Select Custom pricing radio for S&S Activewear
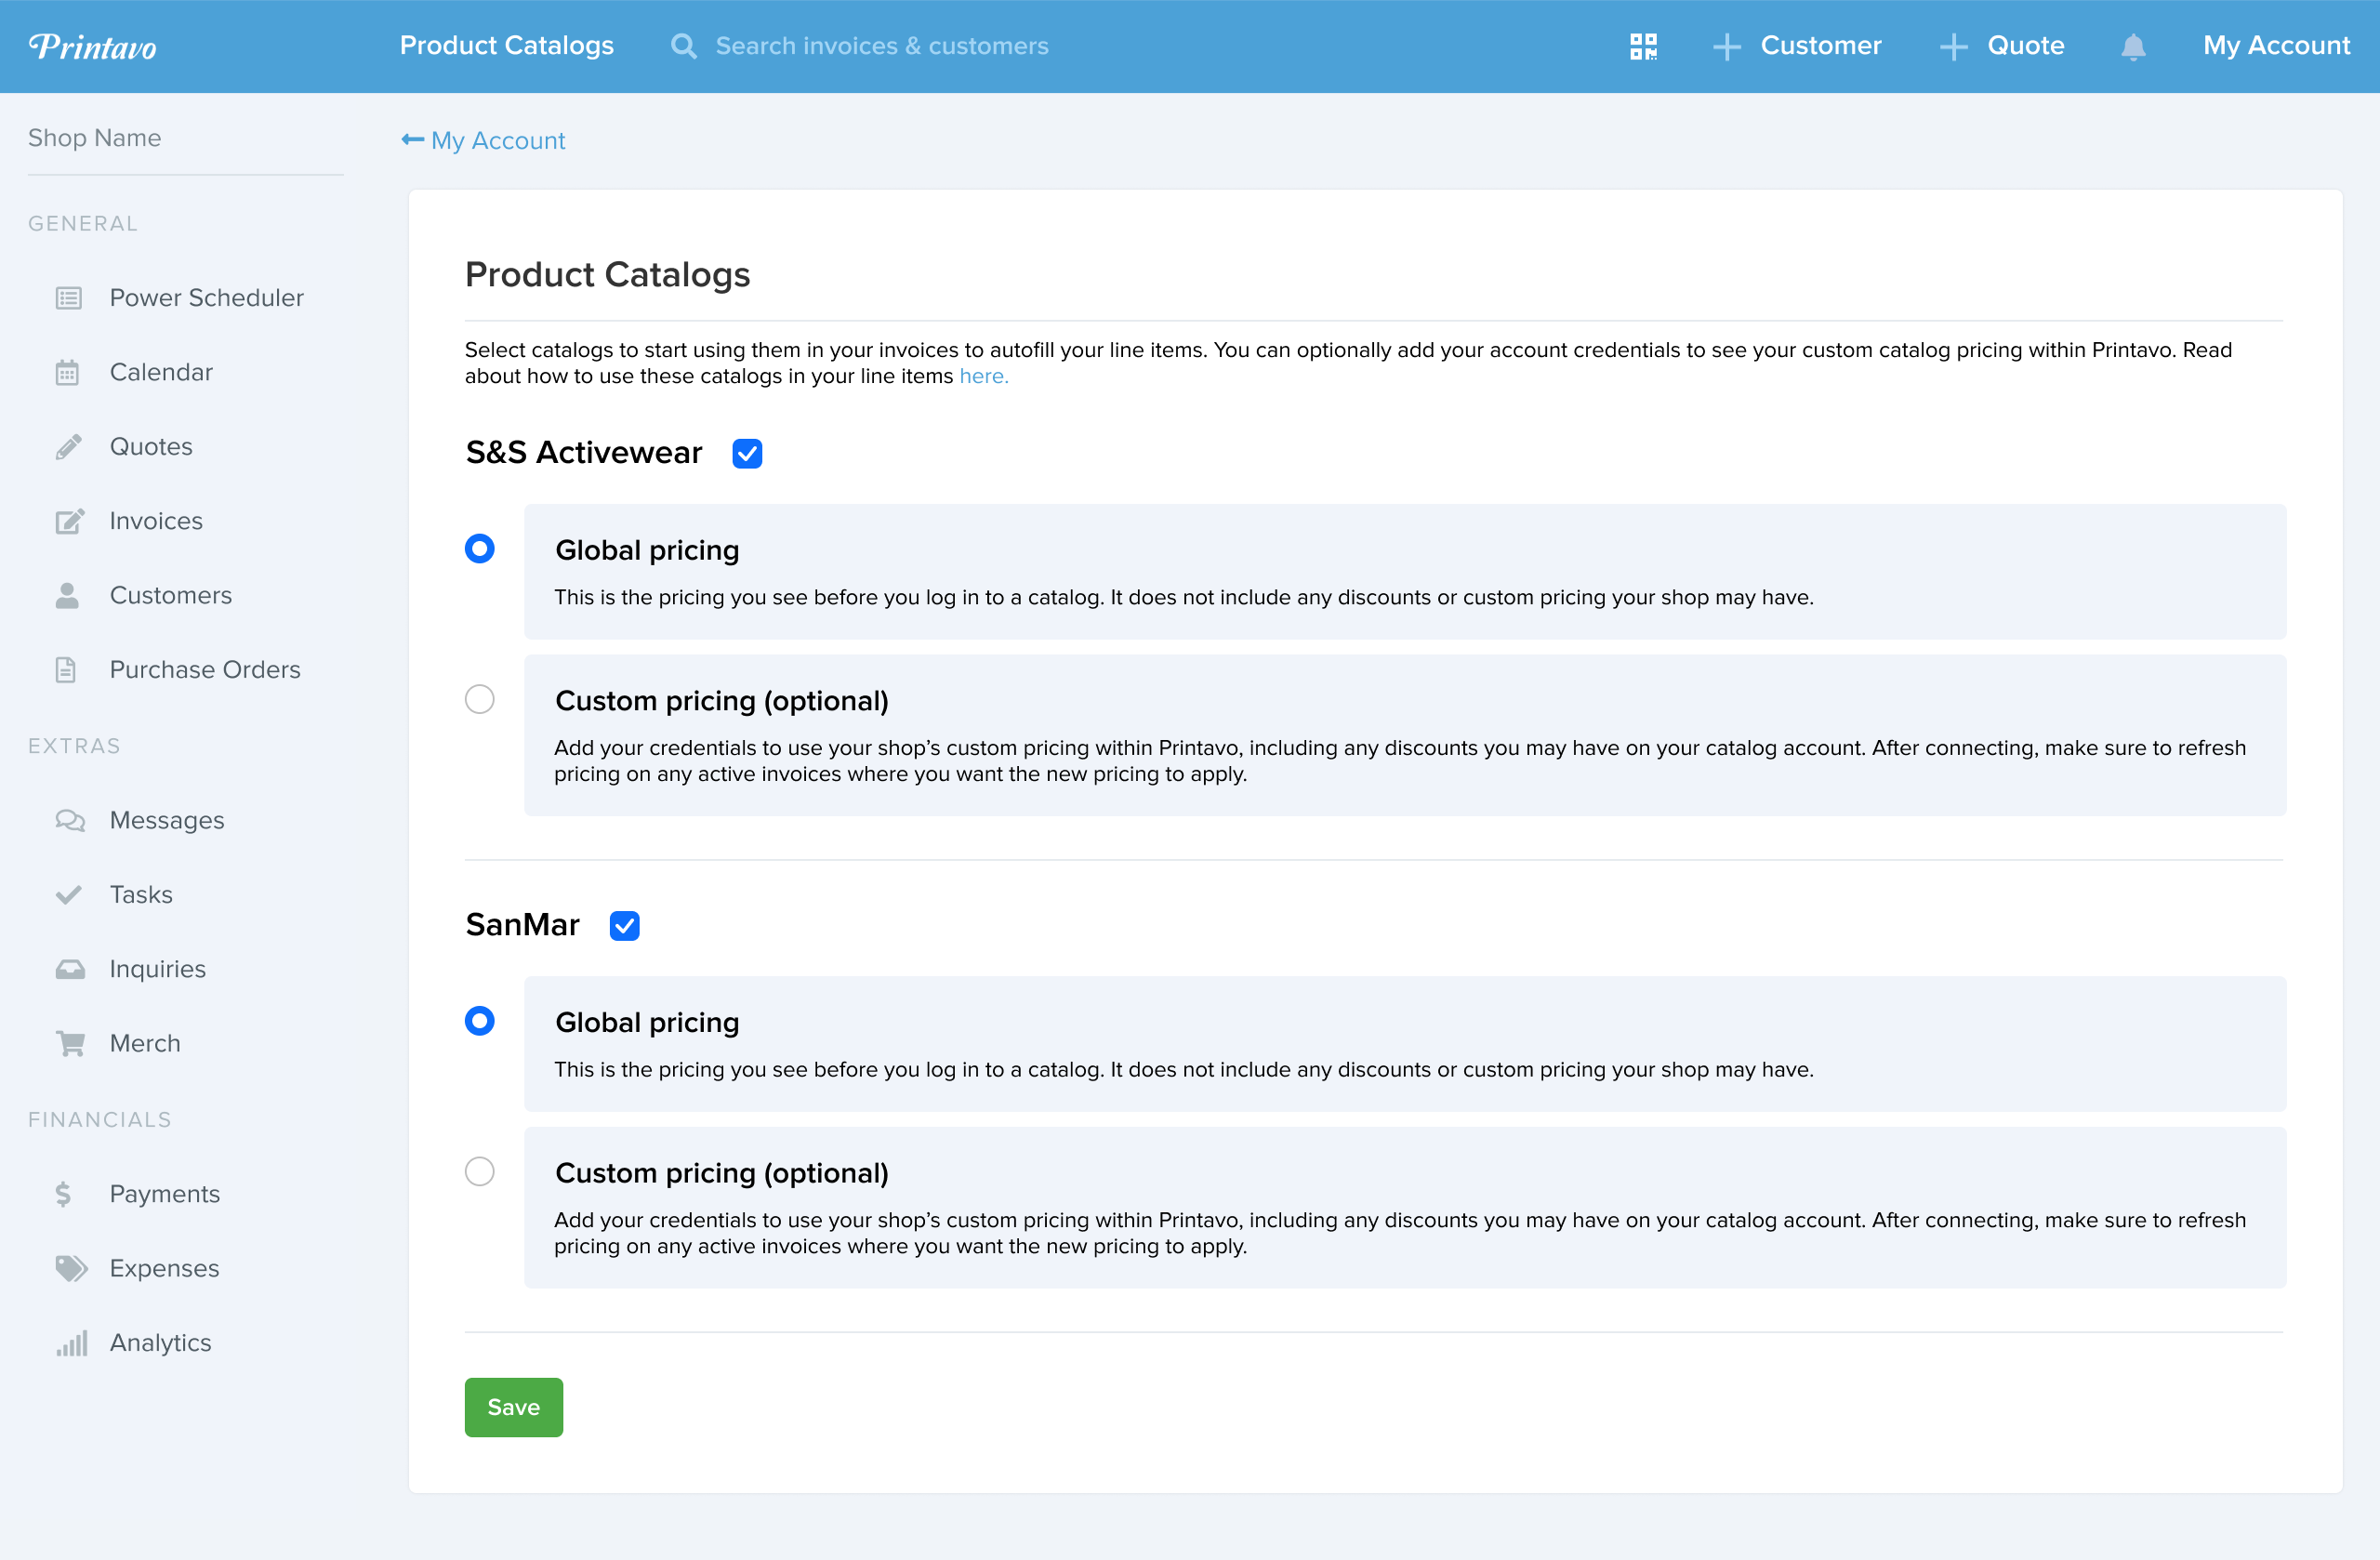Screen dimensions: 2380x1560 [x=480, y=699]
